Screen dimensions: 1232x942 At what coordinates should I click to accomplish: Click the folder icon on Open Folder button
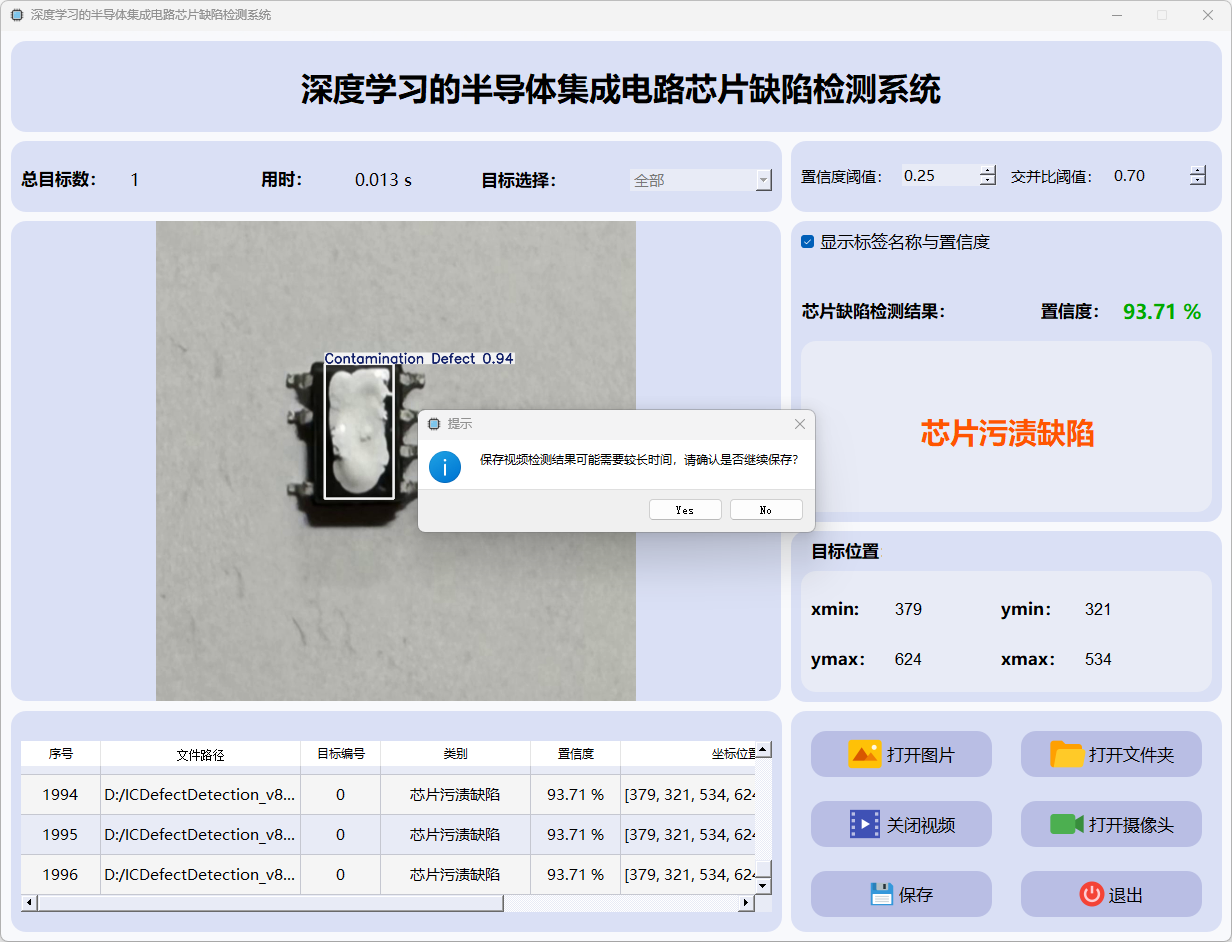1067,754
